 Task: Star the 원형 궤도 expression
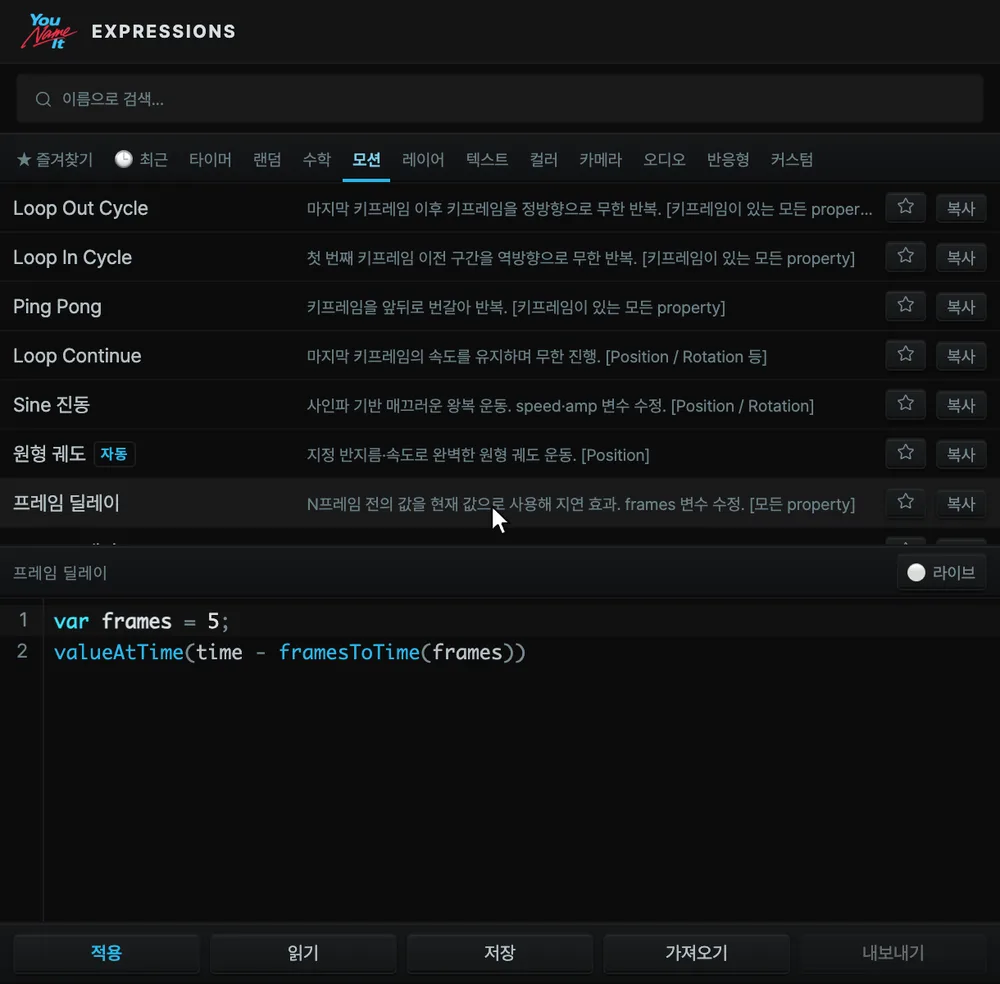coord(905,453)
